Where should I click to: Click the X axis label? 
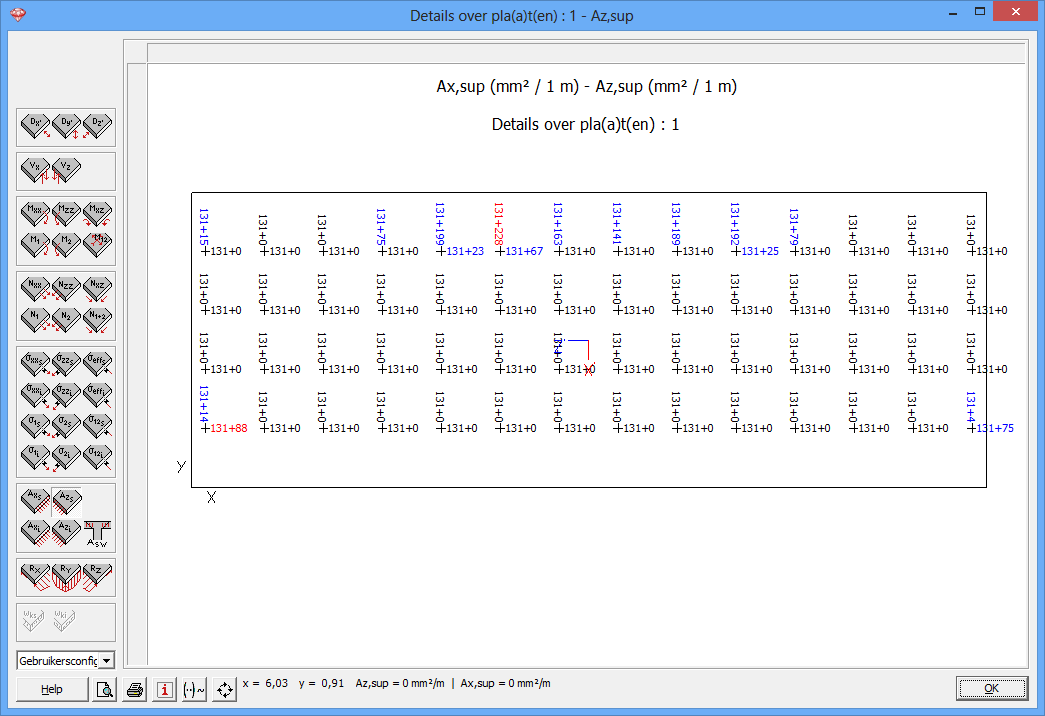pyautogui.click(x=211, y=497)
